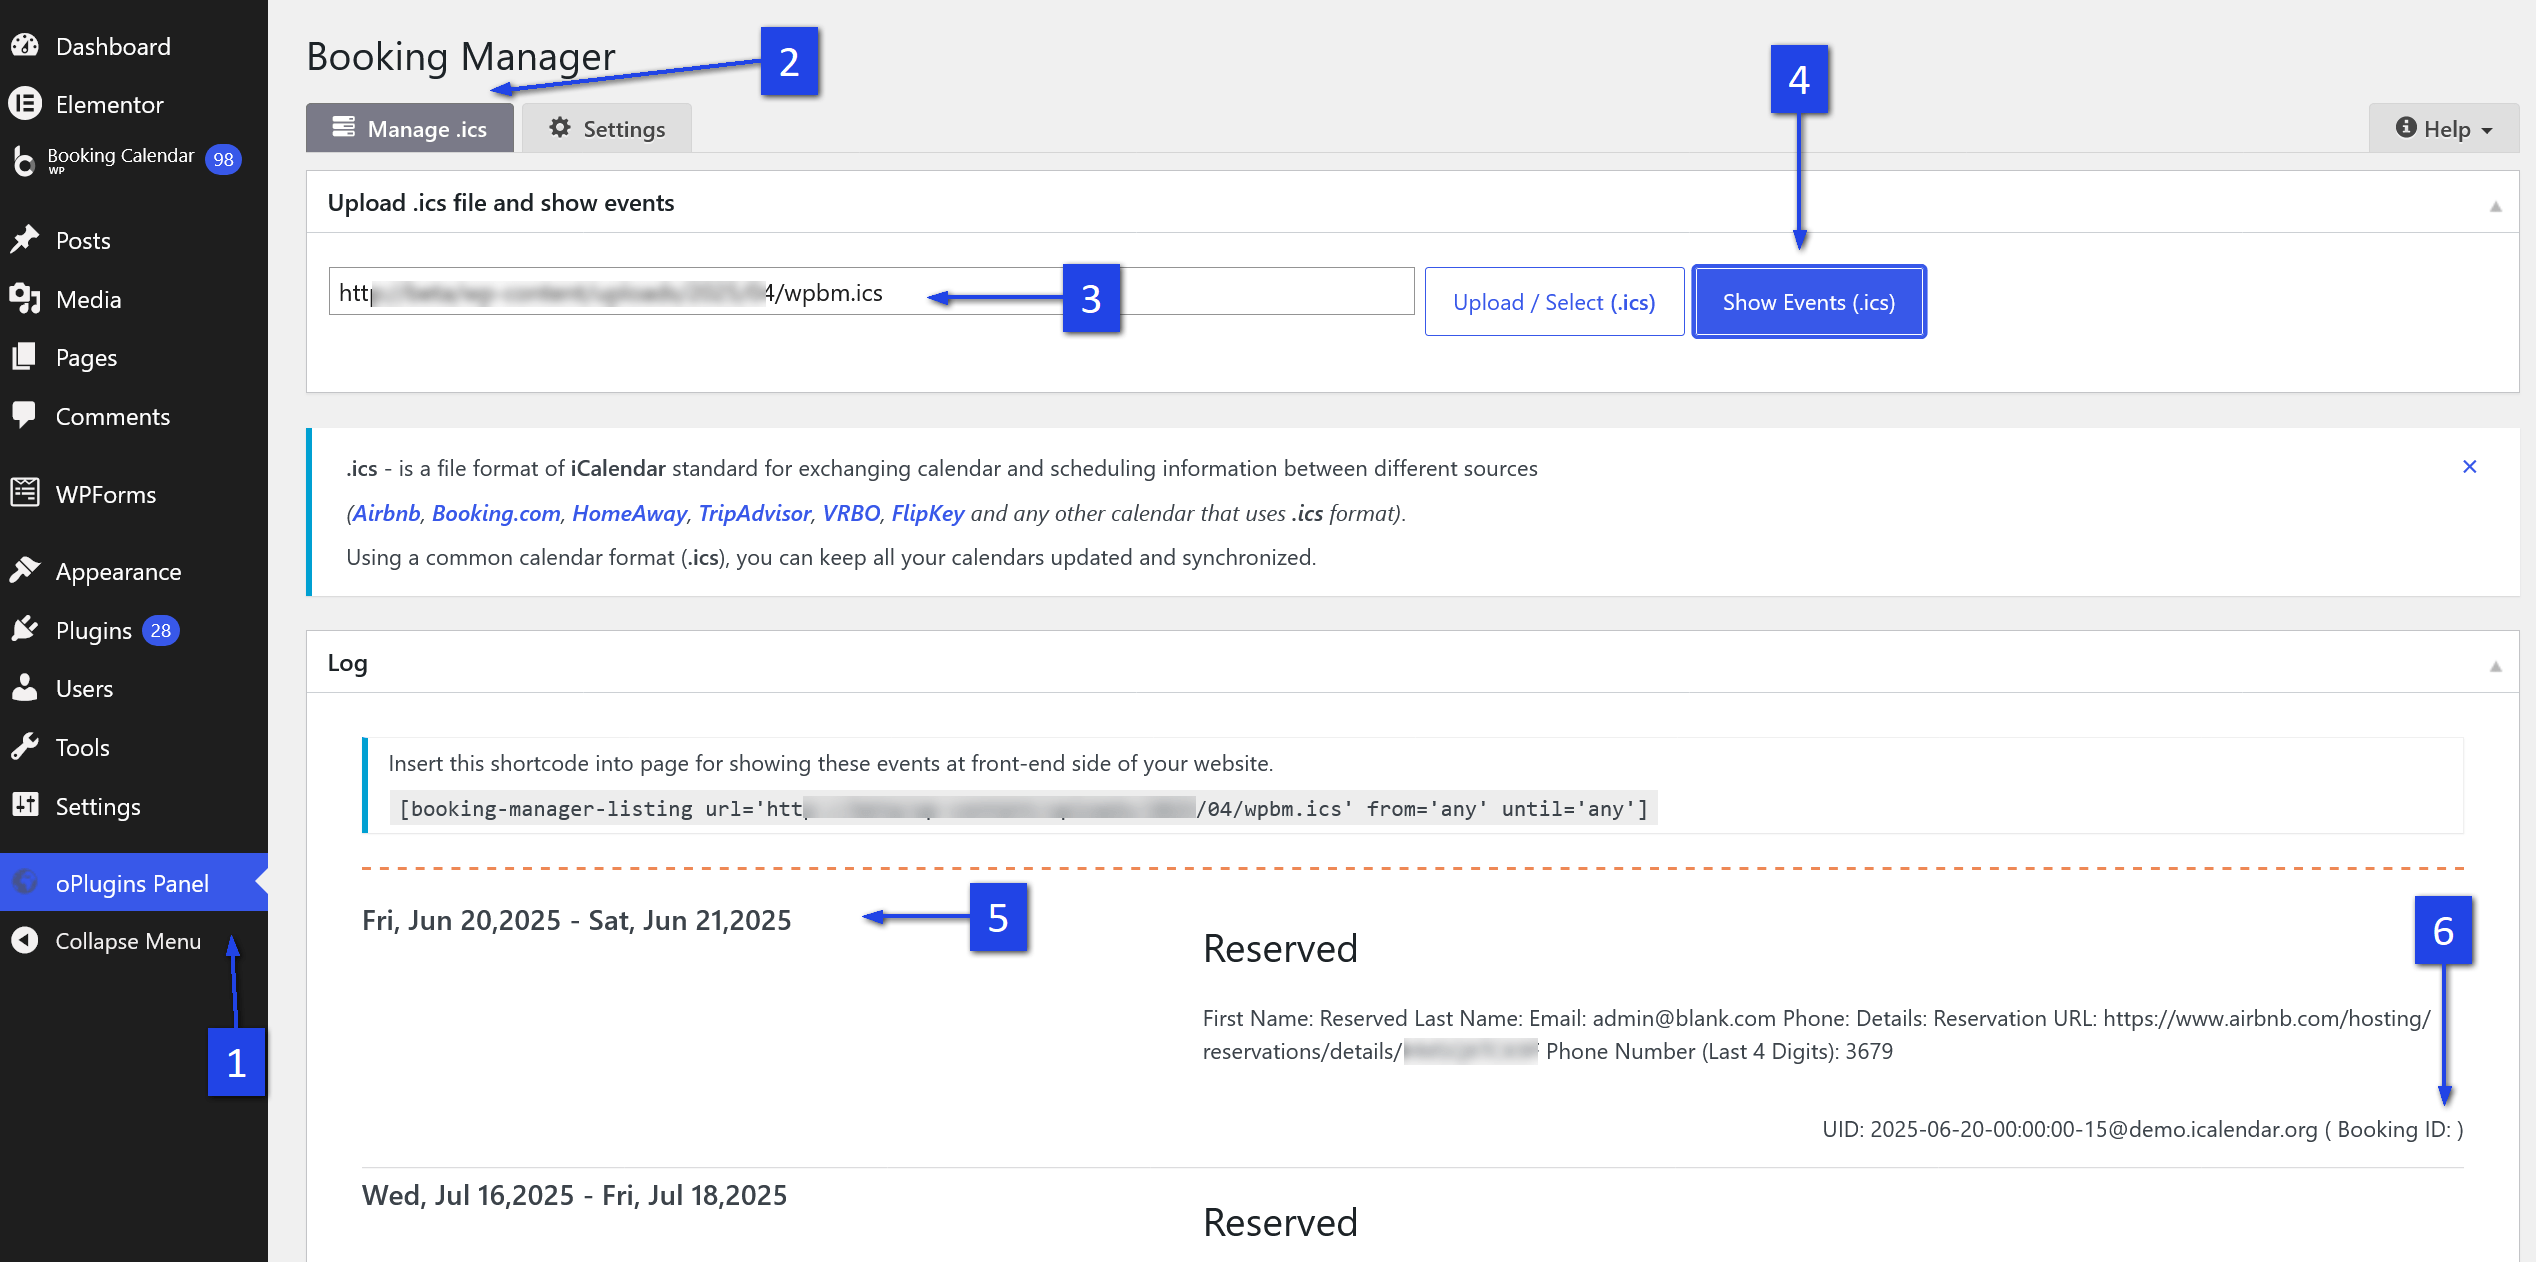The height and width of the screenshot is (1262, 2536).
Task: Open WordPress Settings menu in sidebar
Action: [134, 806]
